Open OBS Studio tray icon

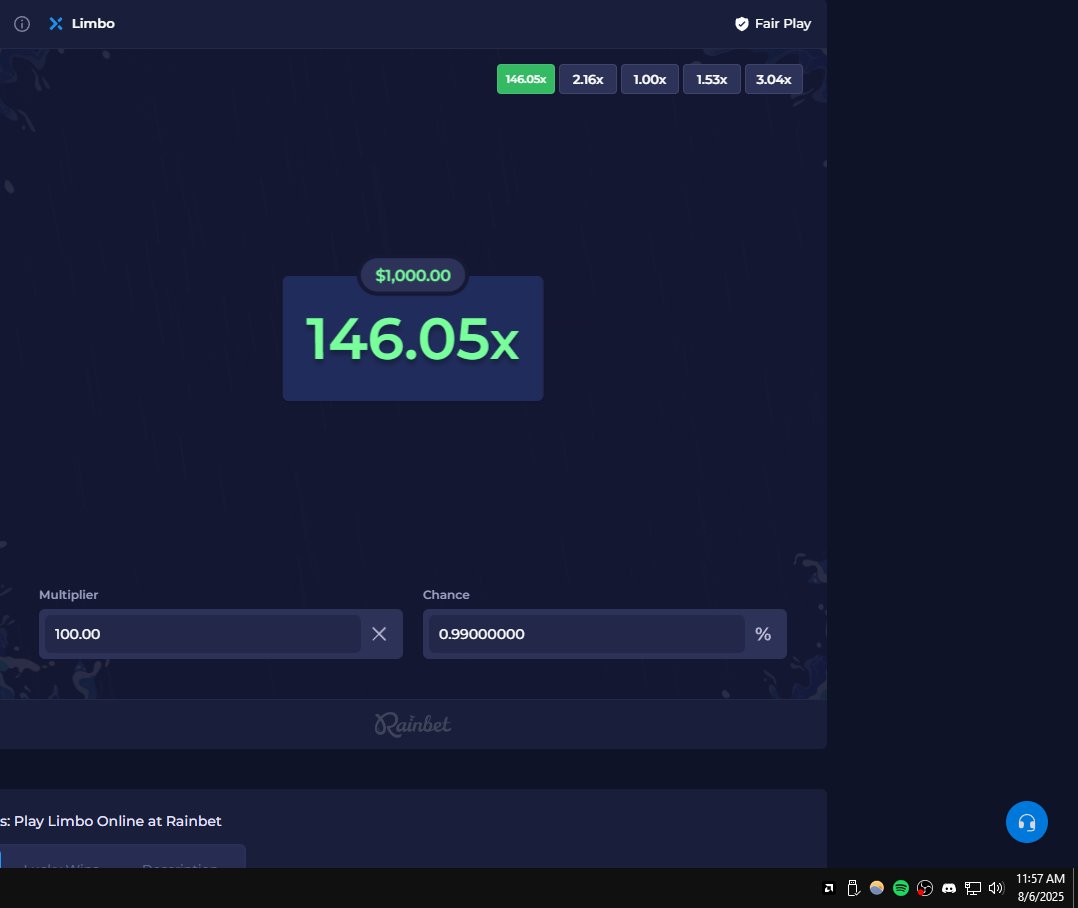pos(925,888)
